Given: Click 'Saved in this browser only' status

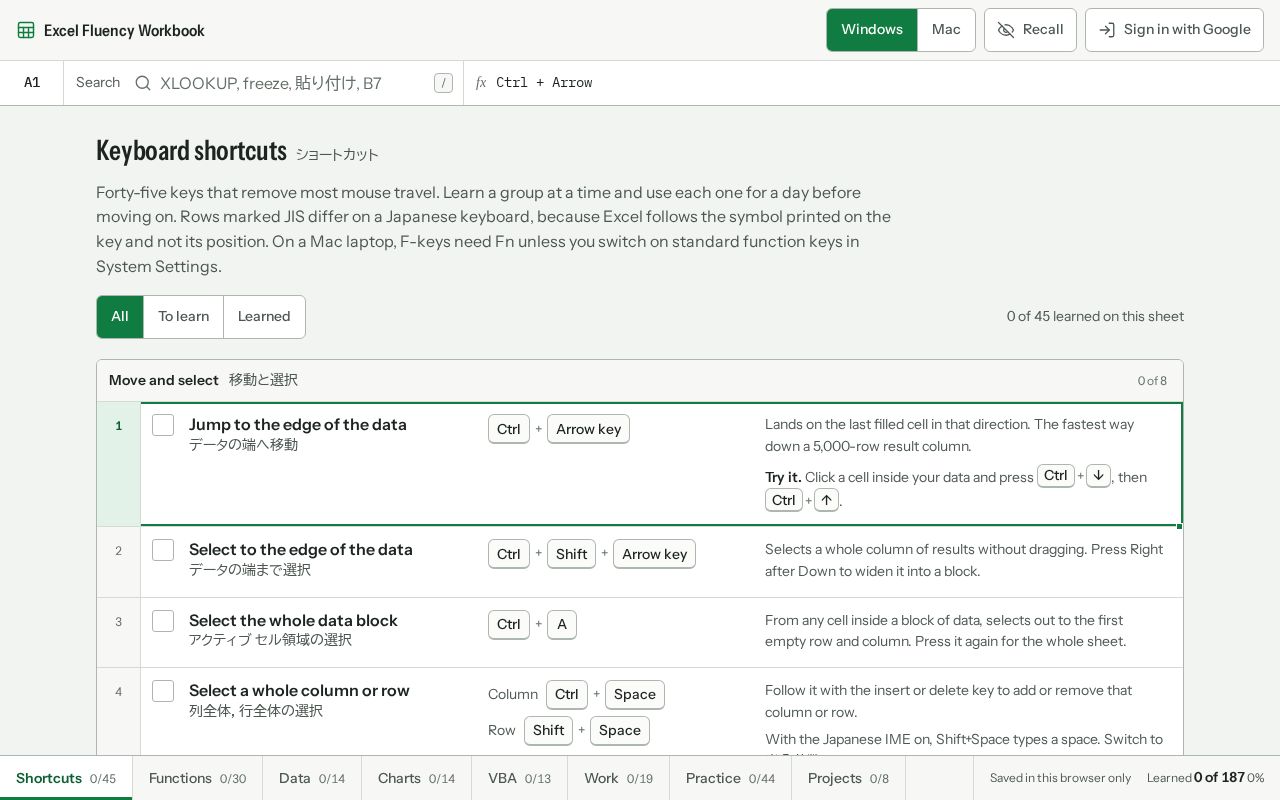Looking at the screenshot, I should [1060, 778].
